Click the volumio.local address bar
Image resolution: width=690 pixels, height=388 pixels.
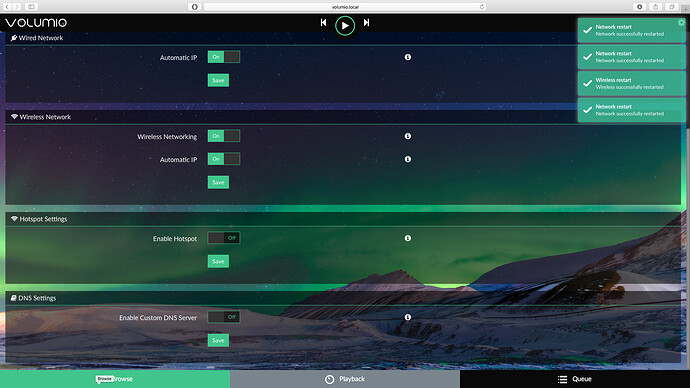[x=345, y=7]
